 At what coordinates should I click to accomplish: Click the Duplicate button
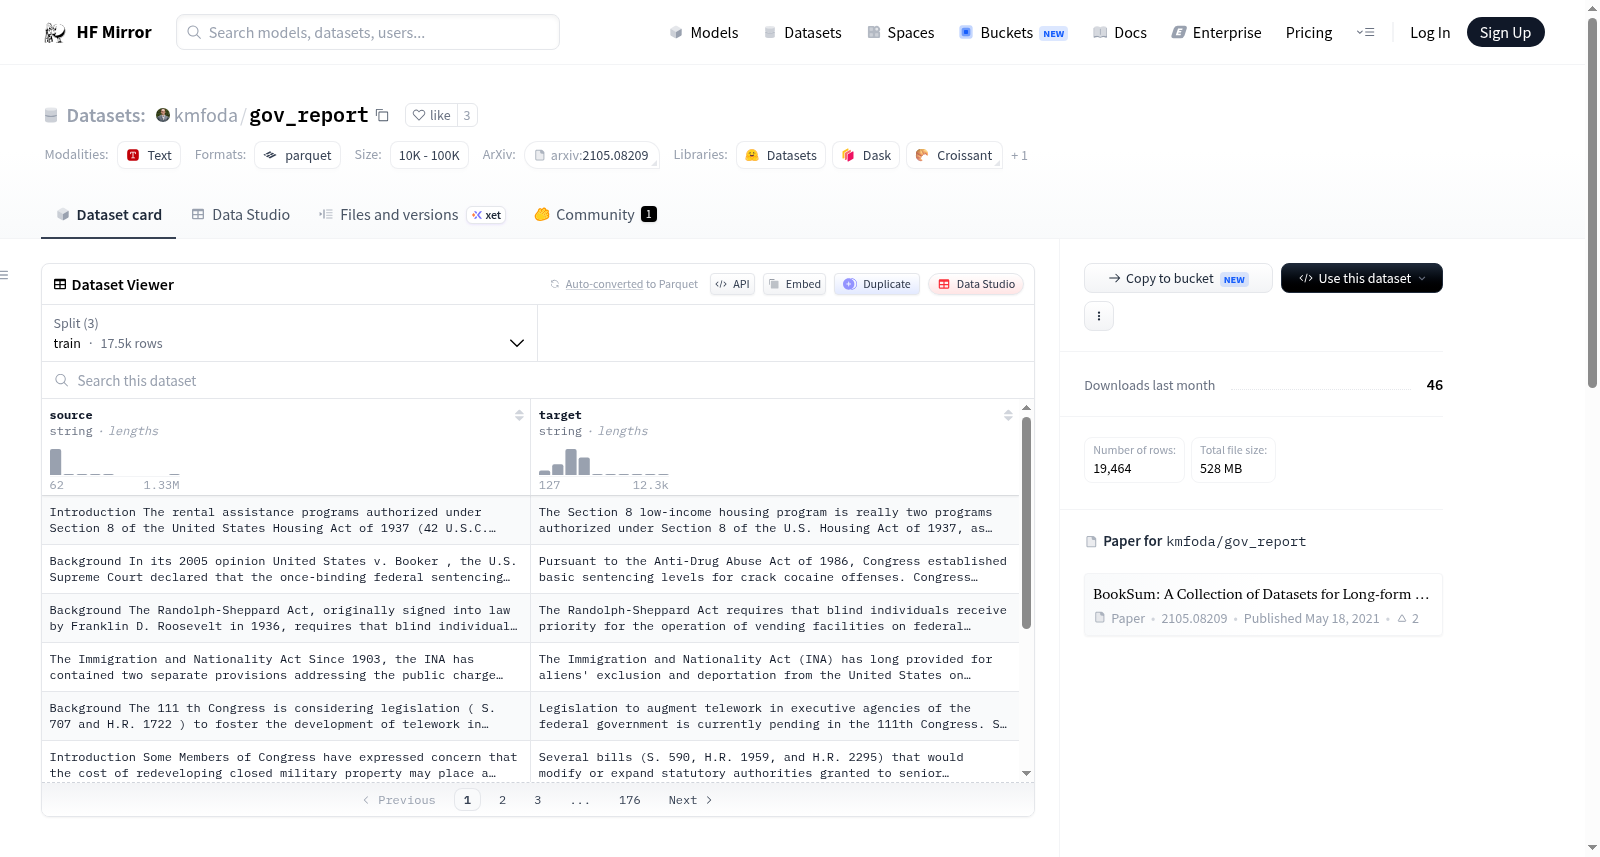[877, 284]
